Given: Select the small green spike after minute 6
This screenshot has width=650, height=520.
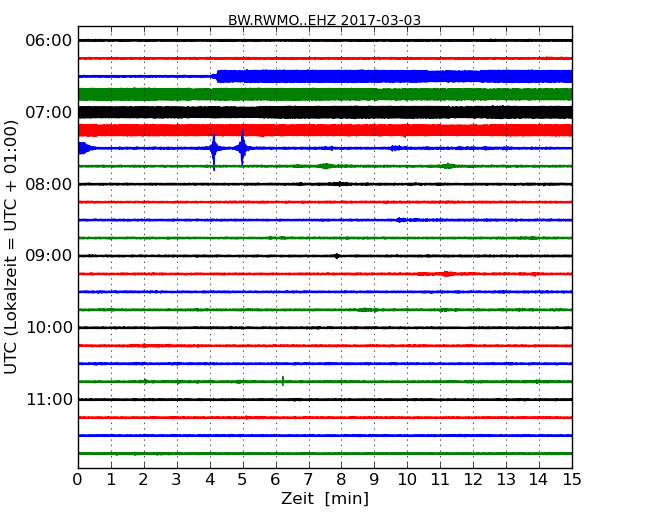Looking at the screenshot, I should [283, 381].
